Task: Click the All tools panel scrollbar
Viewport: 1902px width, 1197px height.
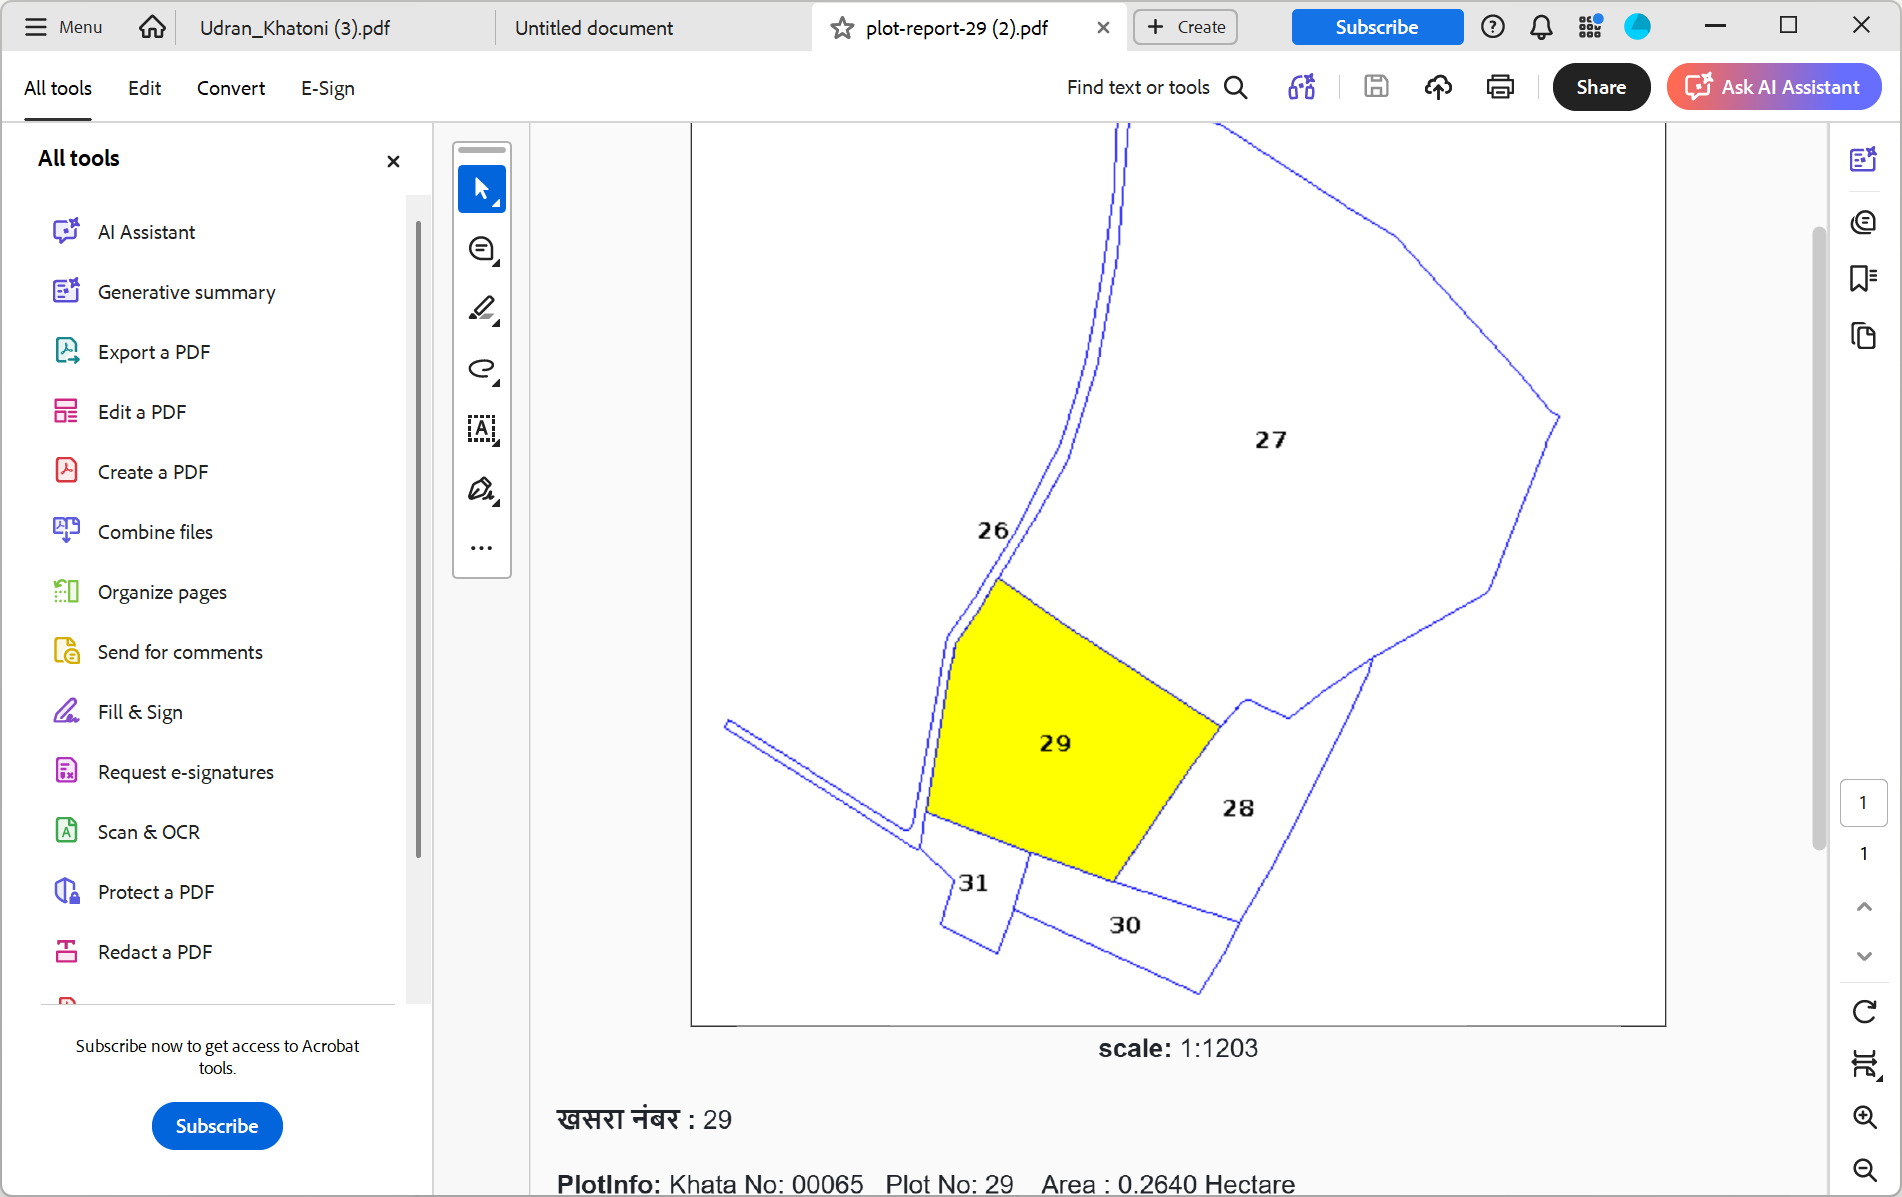Action: pos(418,540)
